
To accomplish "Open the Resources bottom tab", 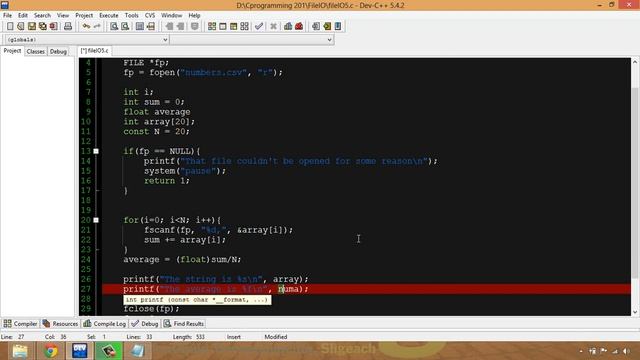I will [x=60, y=324].
